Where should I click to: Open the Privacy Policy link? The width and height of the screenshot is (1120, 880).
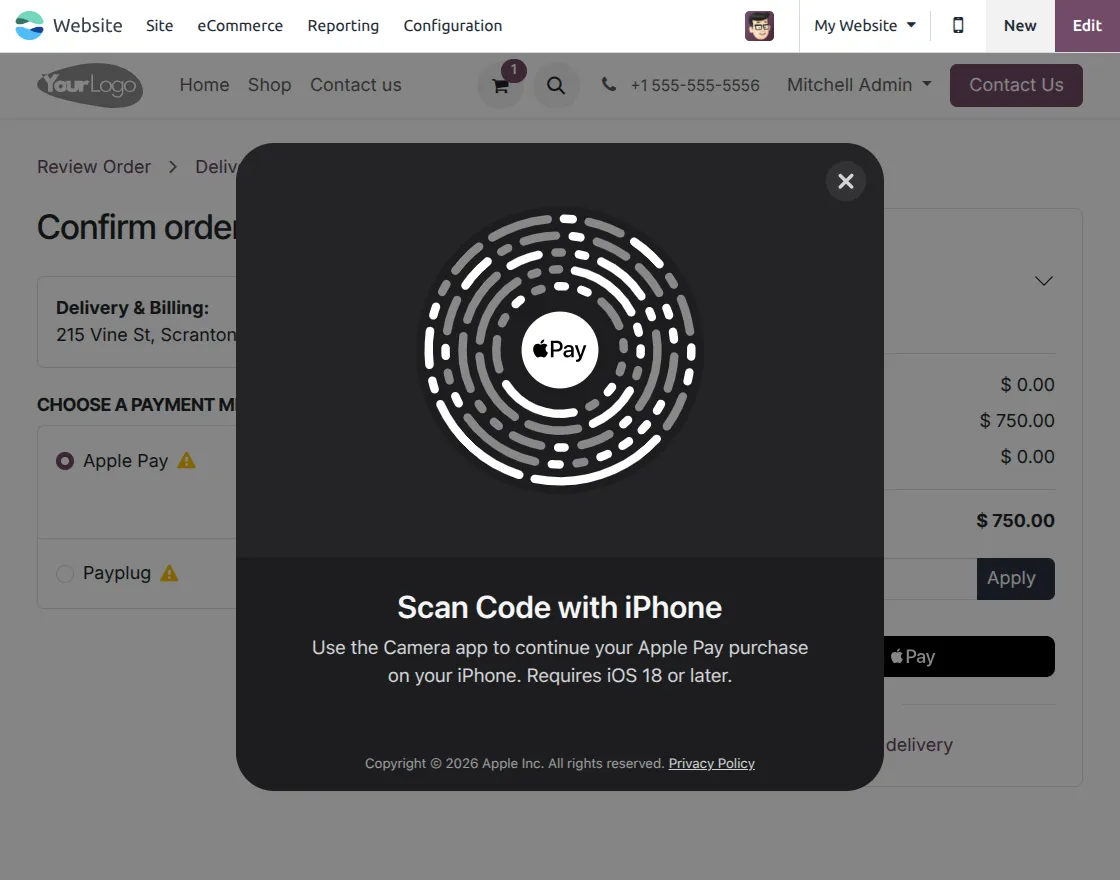point(711,763)
